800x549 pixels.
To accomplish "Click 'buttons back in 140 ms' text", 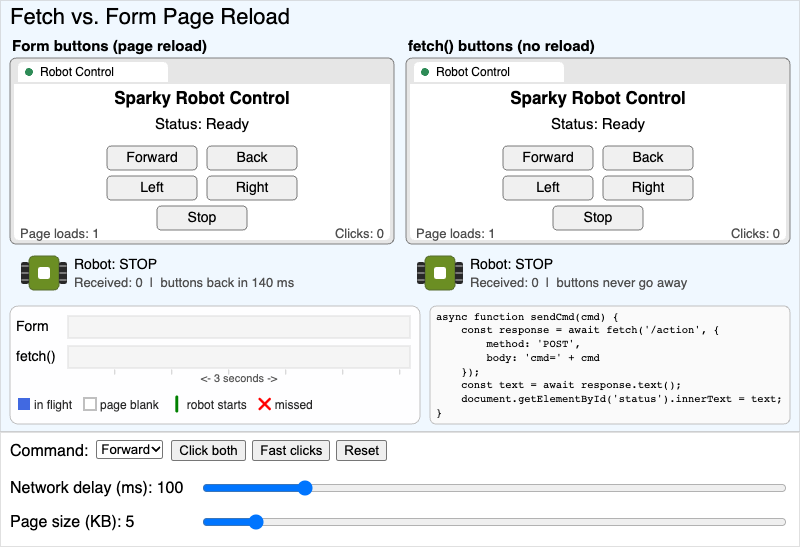I will click(227, 283).
